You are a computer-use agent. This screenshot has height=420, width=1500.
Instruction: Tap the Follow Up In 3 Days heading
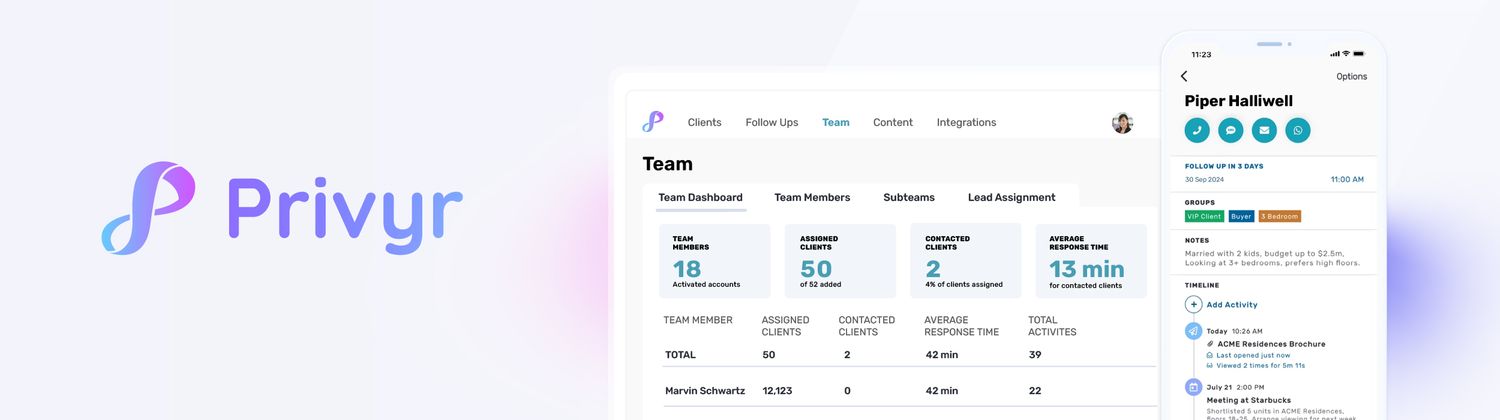coord(1224,166)
